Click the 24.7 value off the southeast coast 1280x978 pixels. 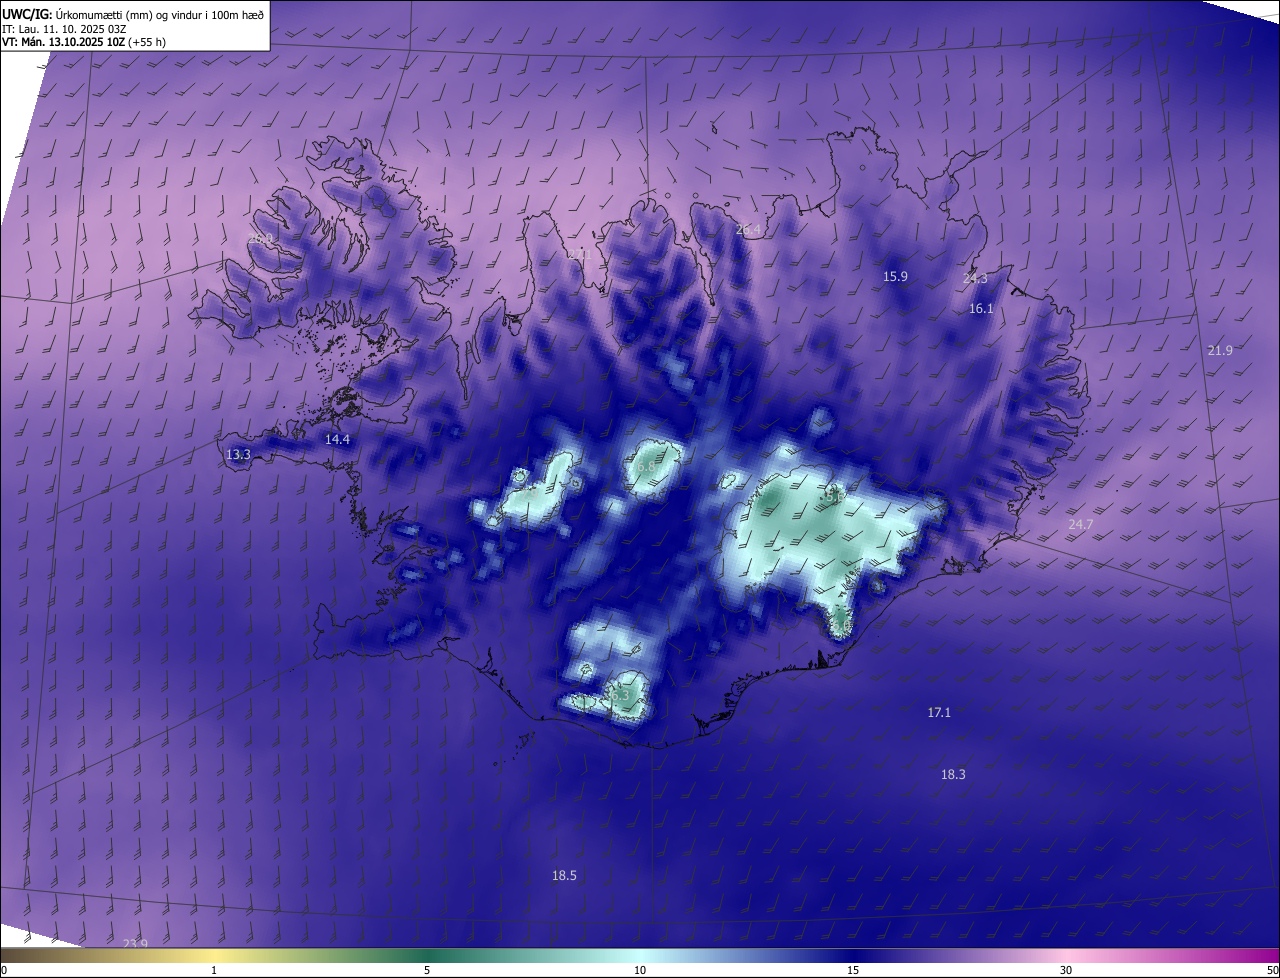[x=1081, y=525]
